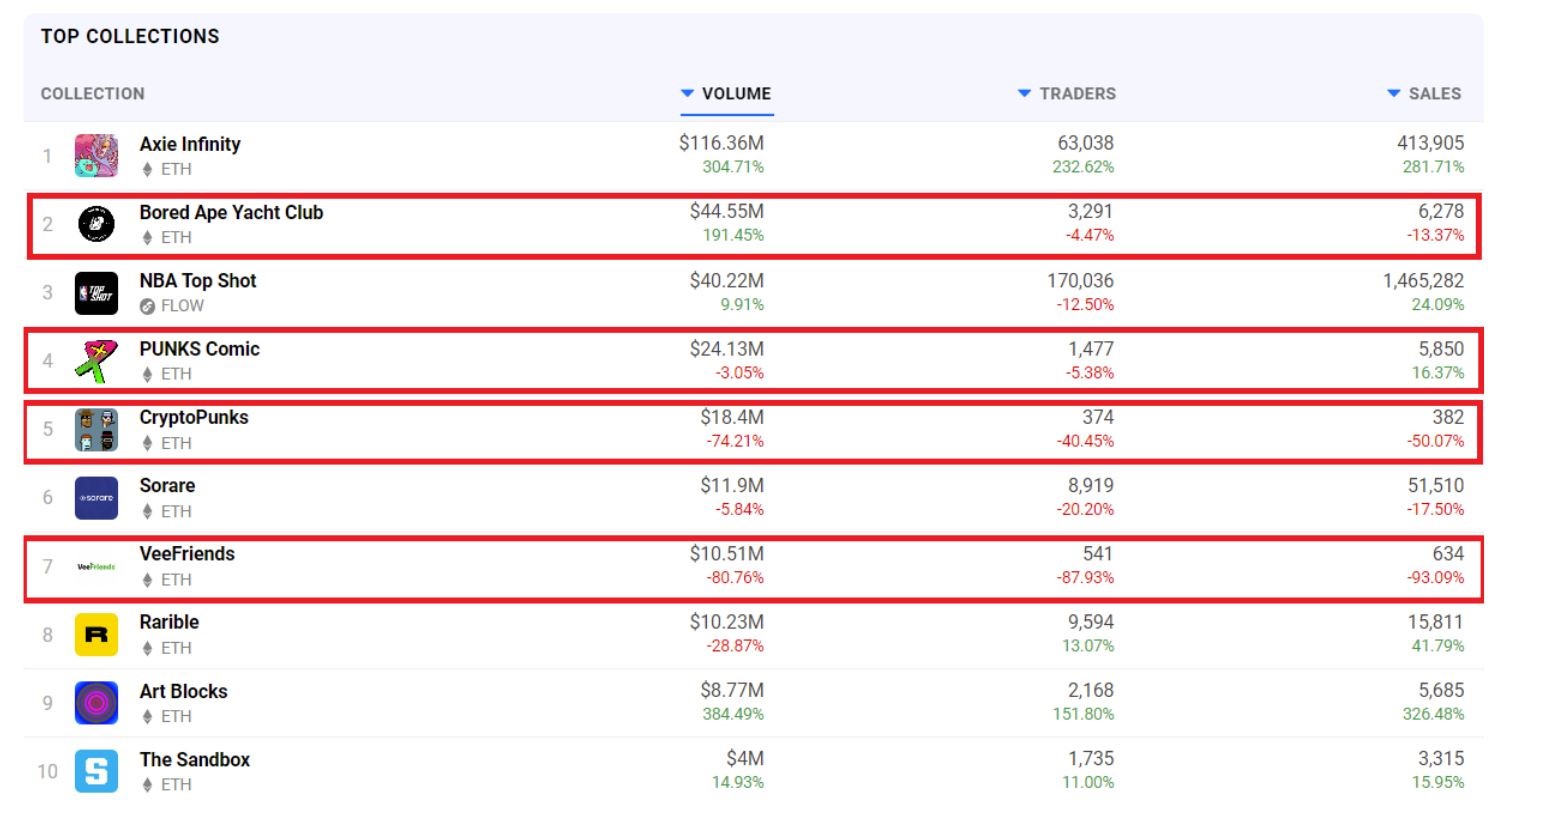Image resolution: width=1544 pixels, height=817 pixels.
Task: Click Axie Infinity sales 413,905
Action: tap(1430, 143)
